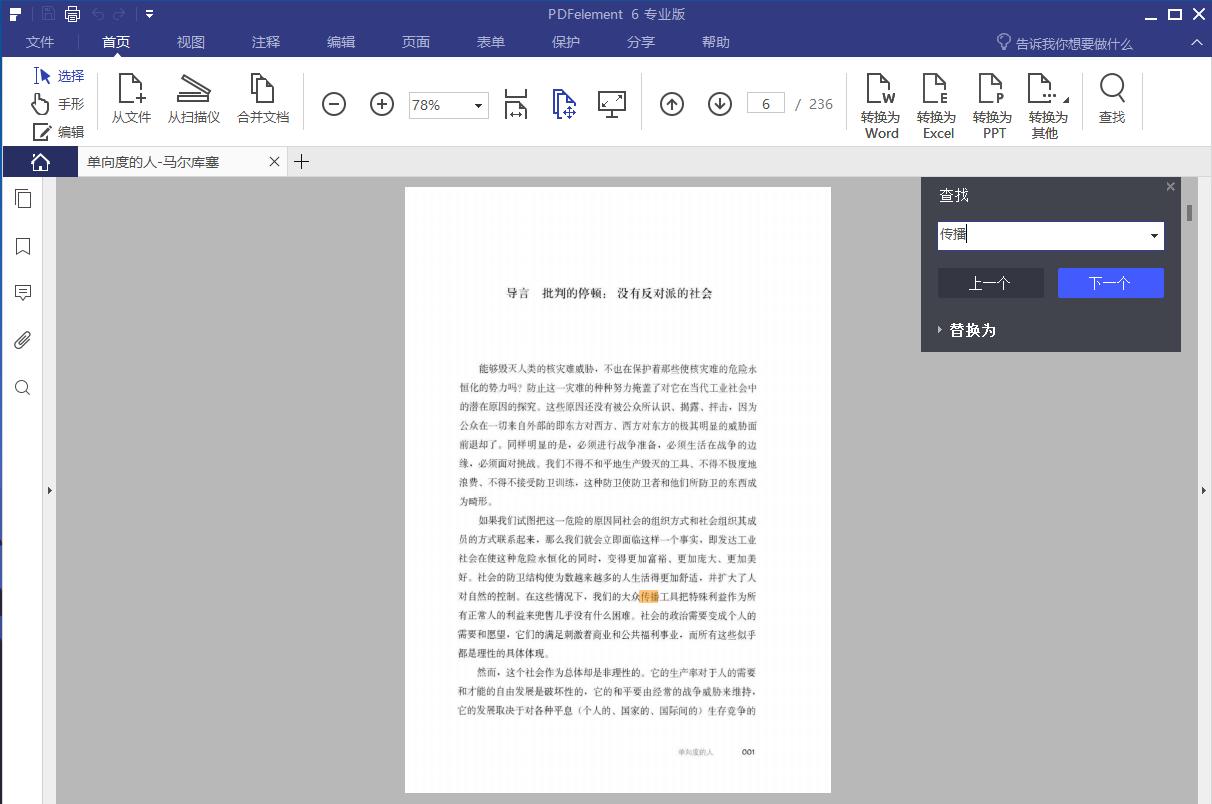Open the attachments panel

click(x=22, y=340)
